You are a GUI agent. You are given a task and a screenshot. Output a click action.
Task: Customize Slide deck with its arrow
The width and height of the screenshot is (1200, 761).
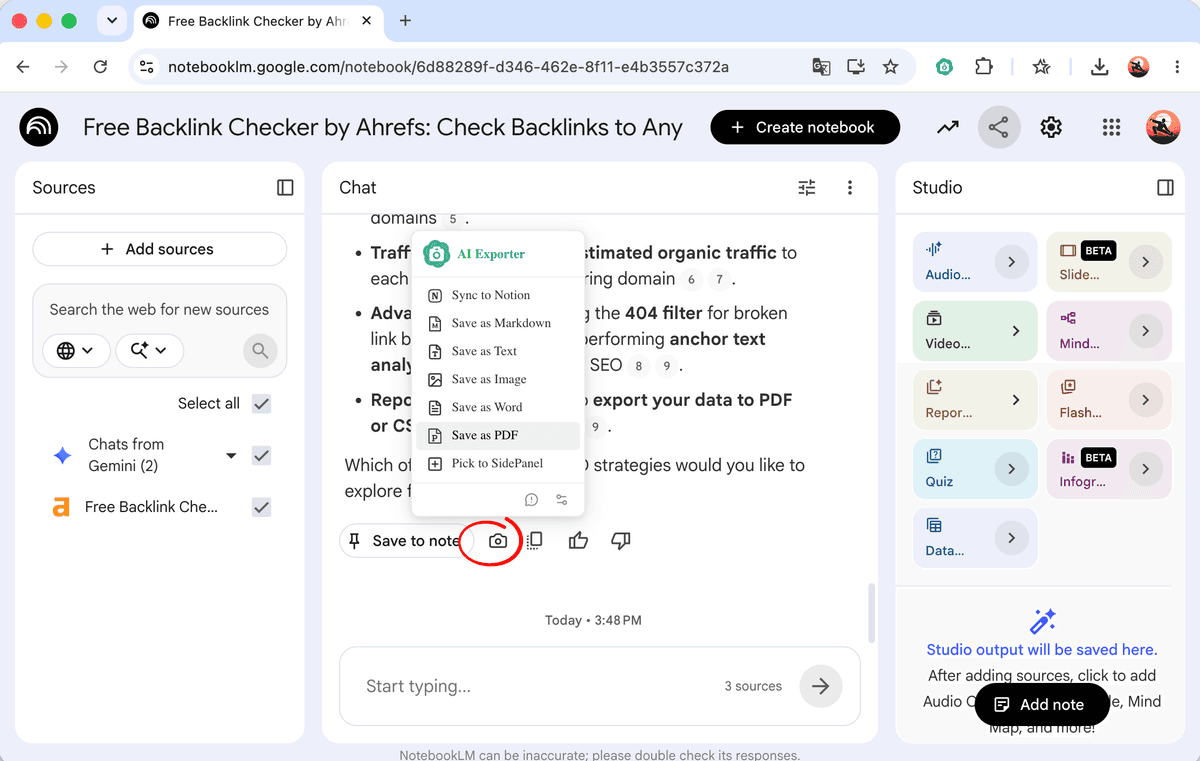(1146, 262)
